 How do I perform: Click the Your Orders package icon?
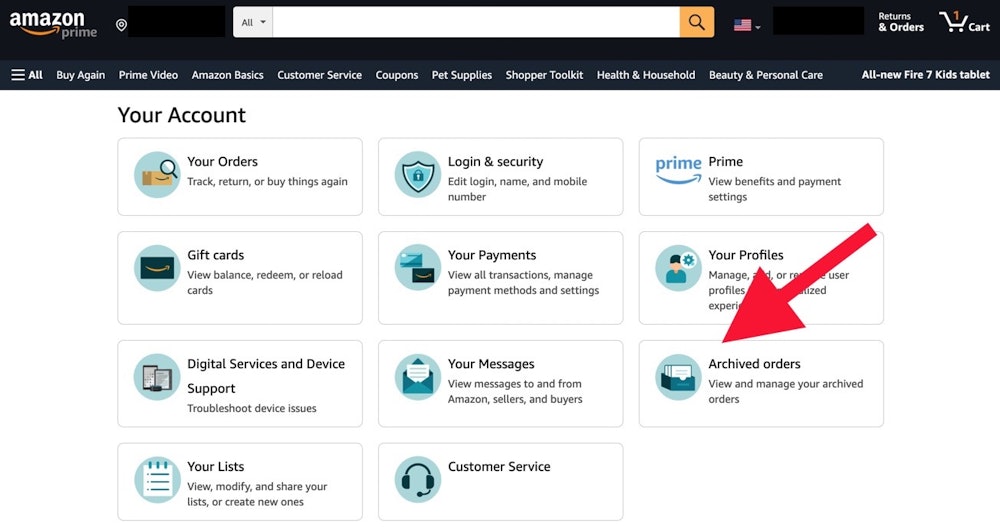pos(157,175)
